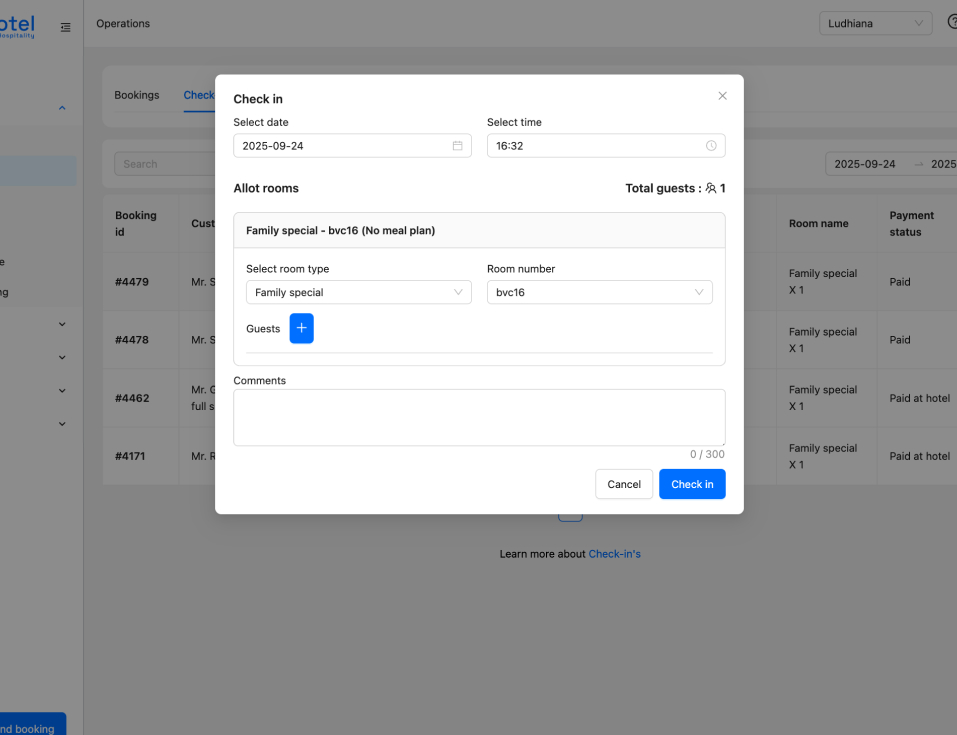Click Family special X 1 in #4171 row

[823, 456]
